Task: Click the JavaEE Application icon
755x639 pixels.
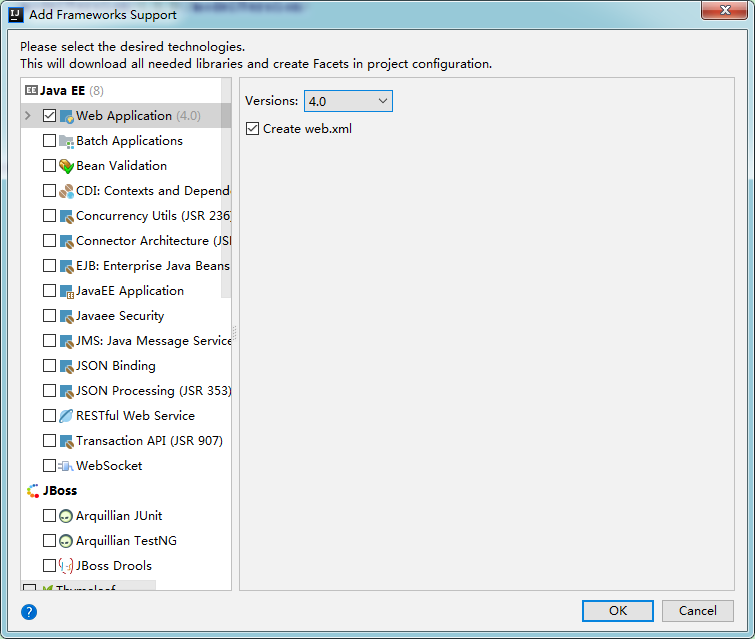Action: tap(66, 291)
